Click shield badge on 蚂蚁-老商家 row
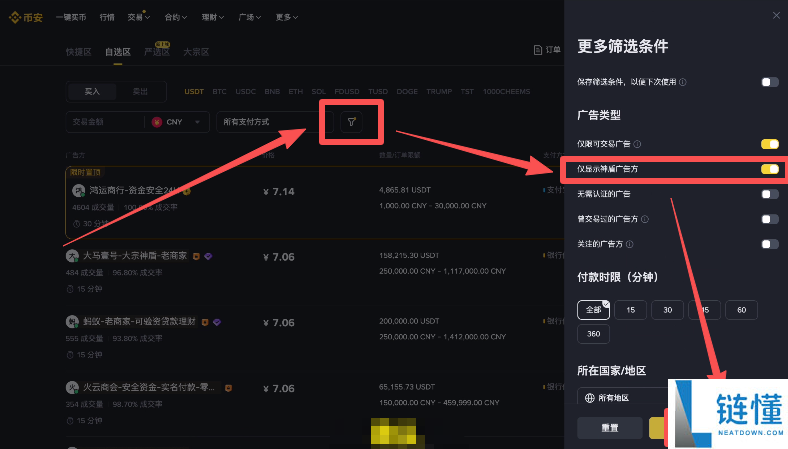Viewport: 788px width, 449px height. click(x=205, y=322)
